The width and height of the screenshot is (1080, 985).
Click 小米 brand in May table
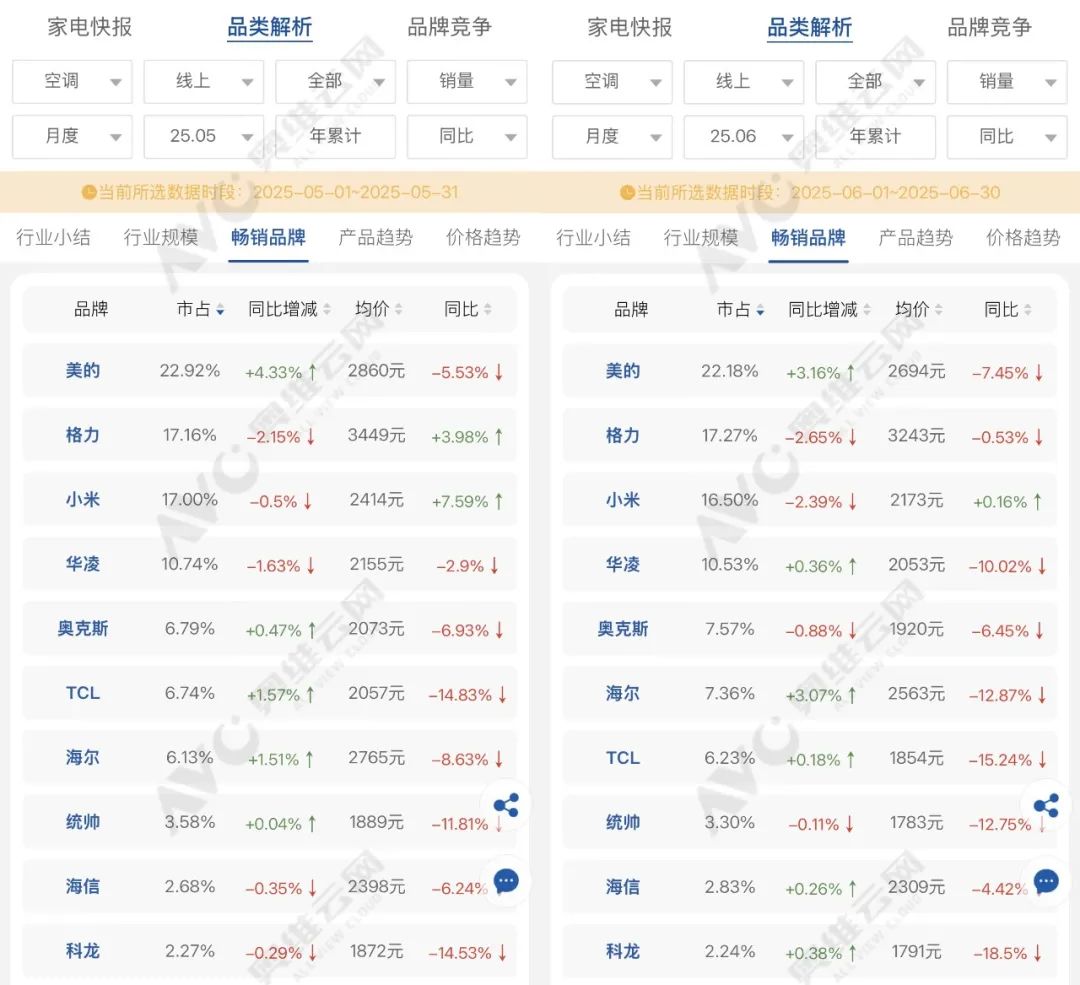pyautogui.click(x=83, y=500)
